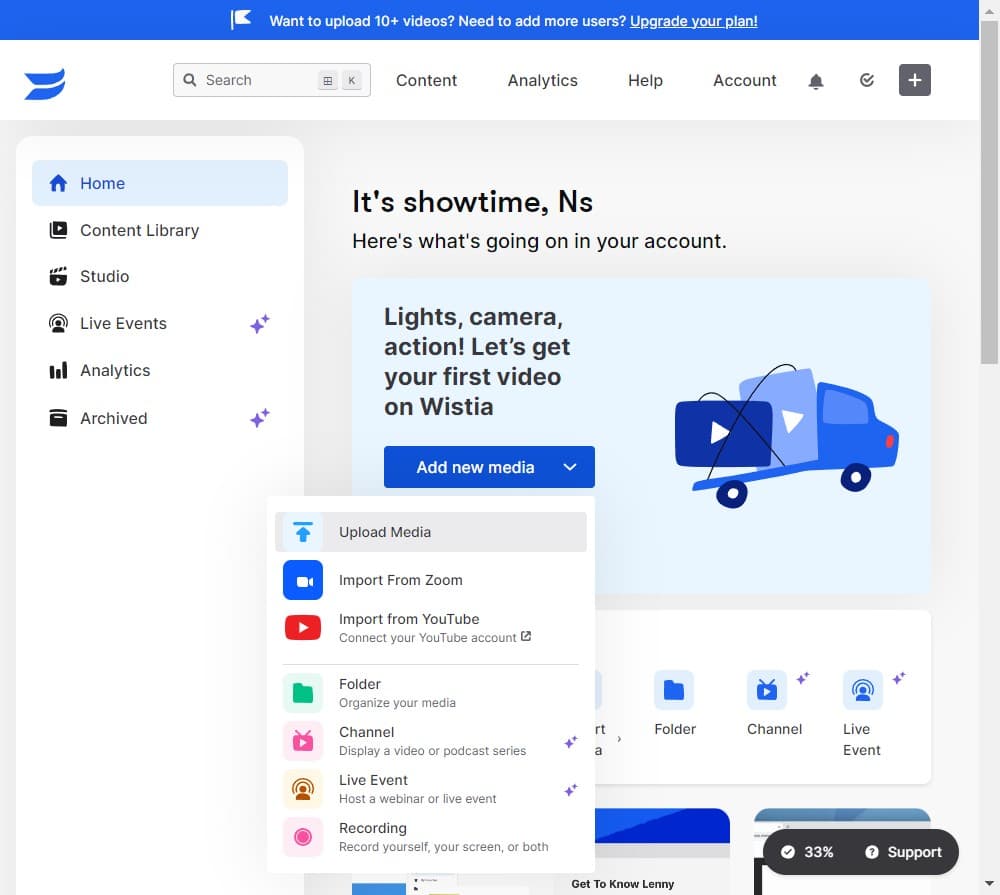Select the Home sidebar icon
Image resolution: width=1000 pixels, height=895 pixels.
click(57, 183)
